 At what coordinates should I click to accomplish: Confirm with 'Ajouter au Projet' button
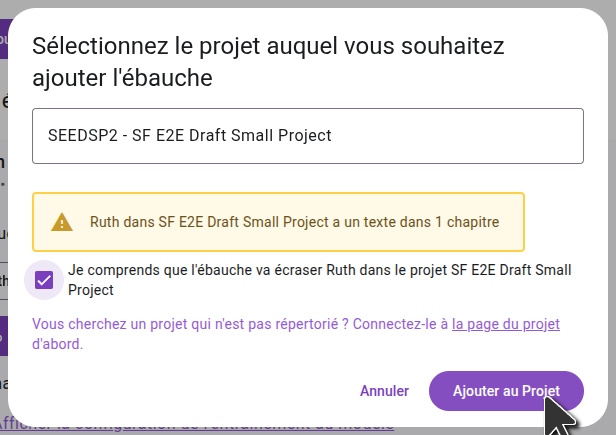(x=505, y=390)
